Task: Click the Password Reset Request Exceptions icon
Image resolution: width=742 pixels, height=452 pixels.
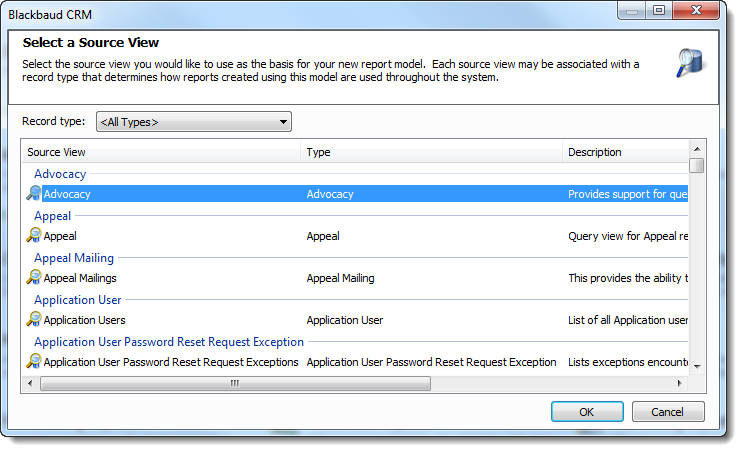Action: [x=34, y=361]
